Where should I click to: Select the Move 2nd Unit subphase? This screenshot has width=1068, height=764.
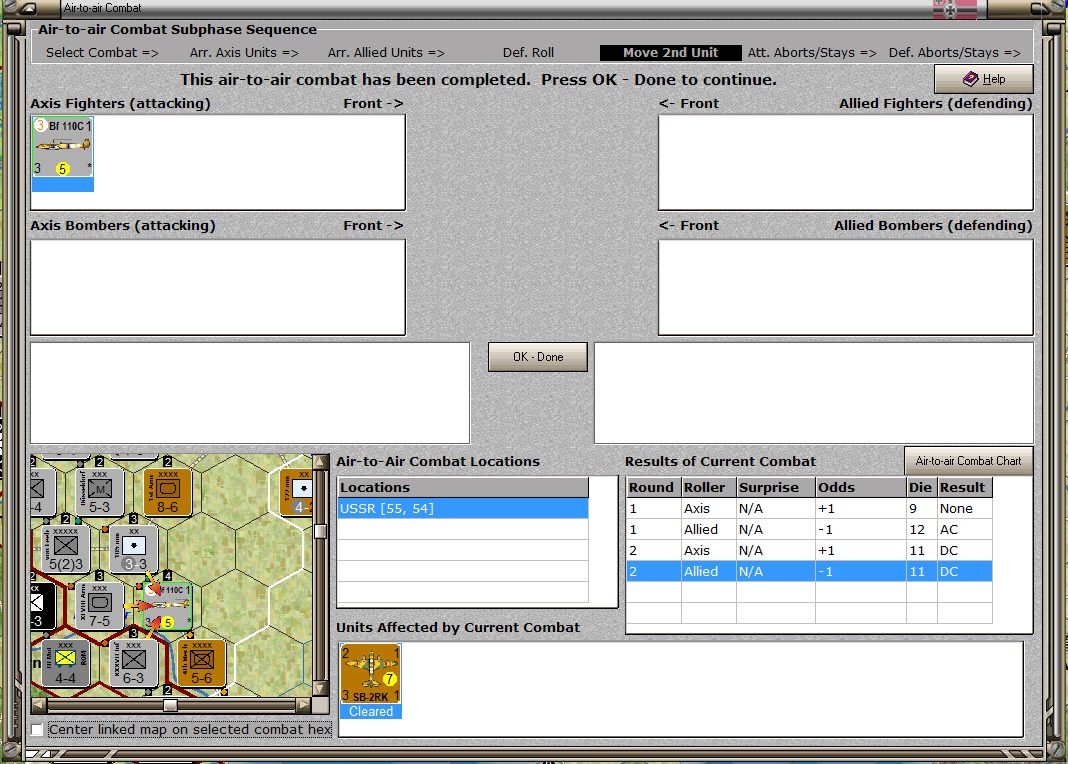(x=670, y=52)
